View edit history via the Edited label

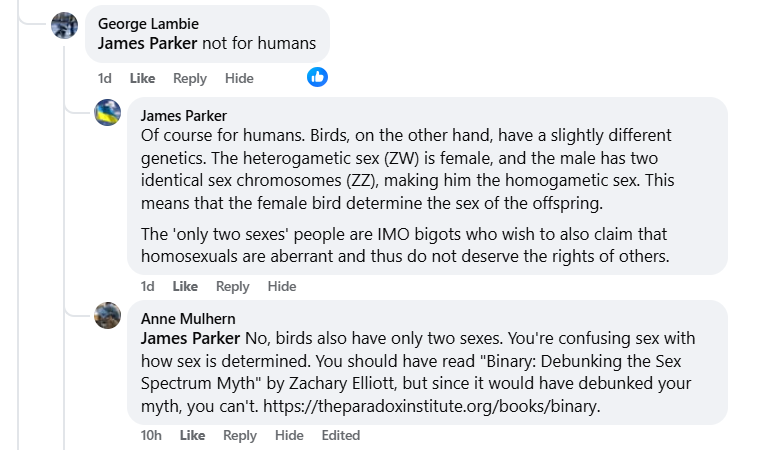pyautogui.click(x=341, y=435)
